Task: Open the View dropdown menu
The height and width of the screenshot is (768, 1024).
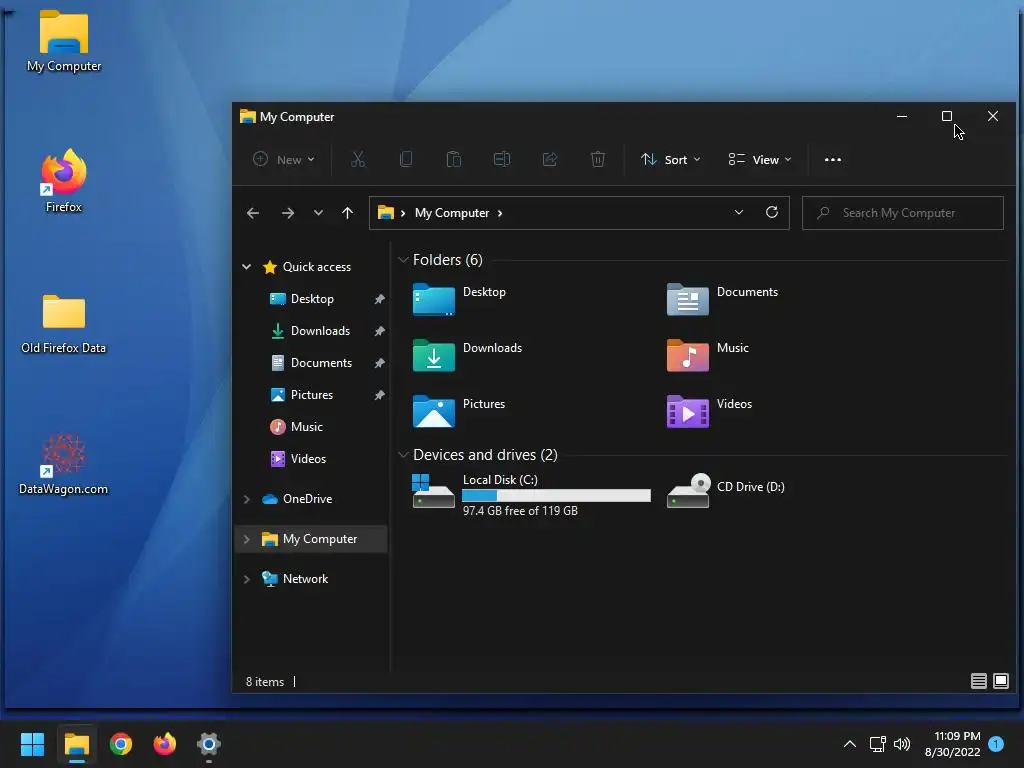Action: click(760, 159)
